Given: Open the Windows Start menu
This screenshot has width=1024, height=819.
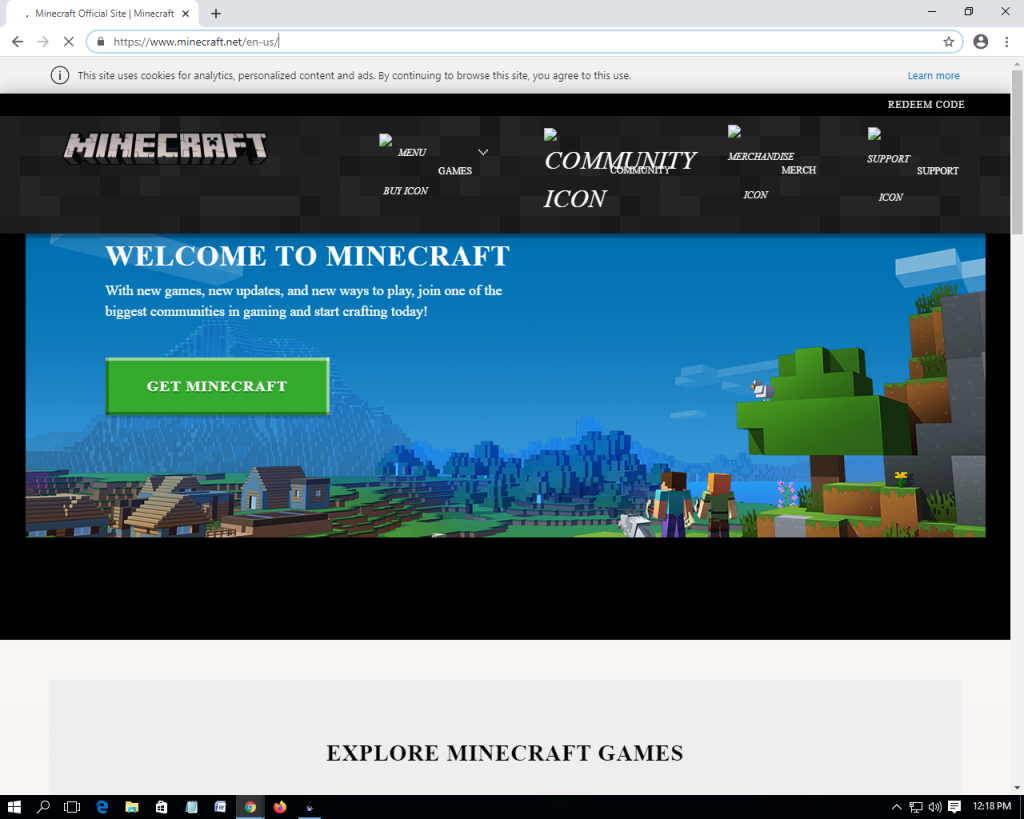Looking at the screenshot, I should click(14, 807).
